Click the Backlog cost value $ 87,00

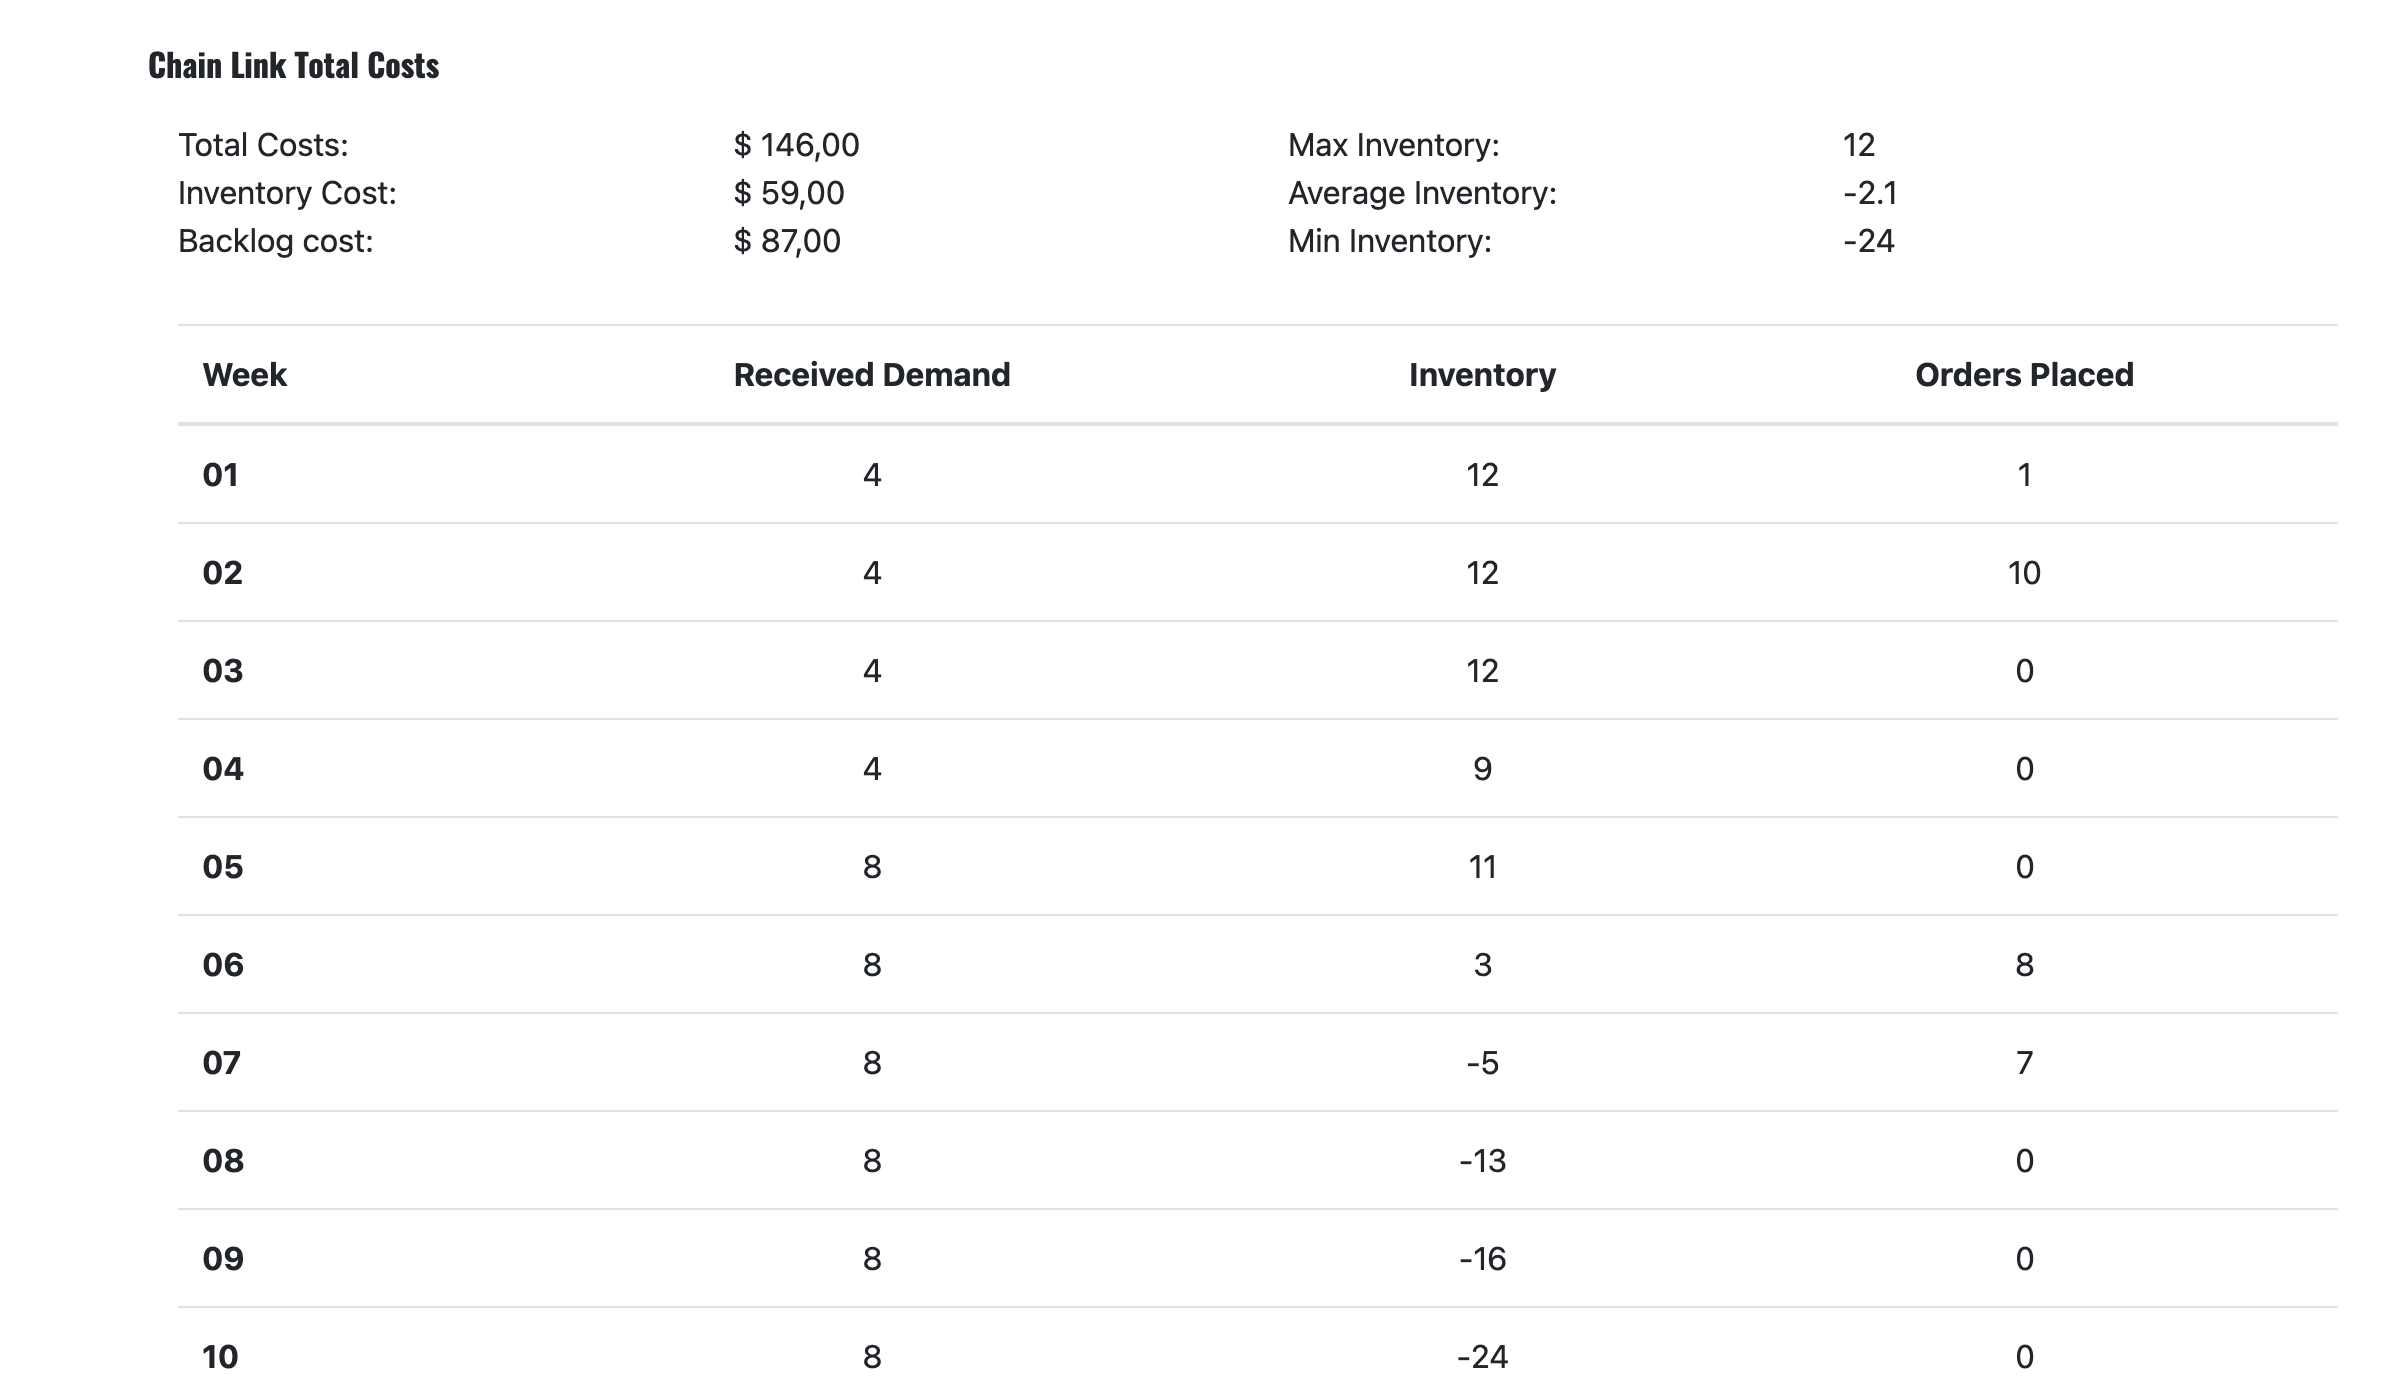786,241
